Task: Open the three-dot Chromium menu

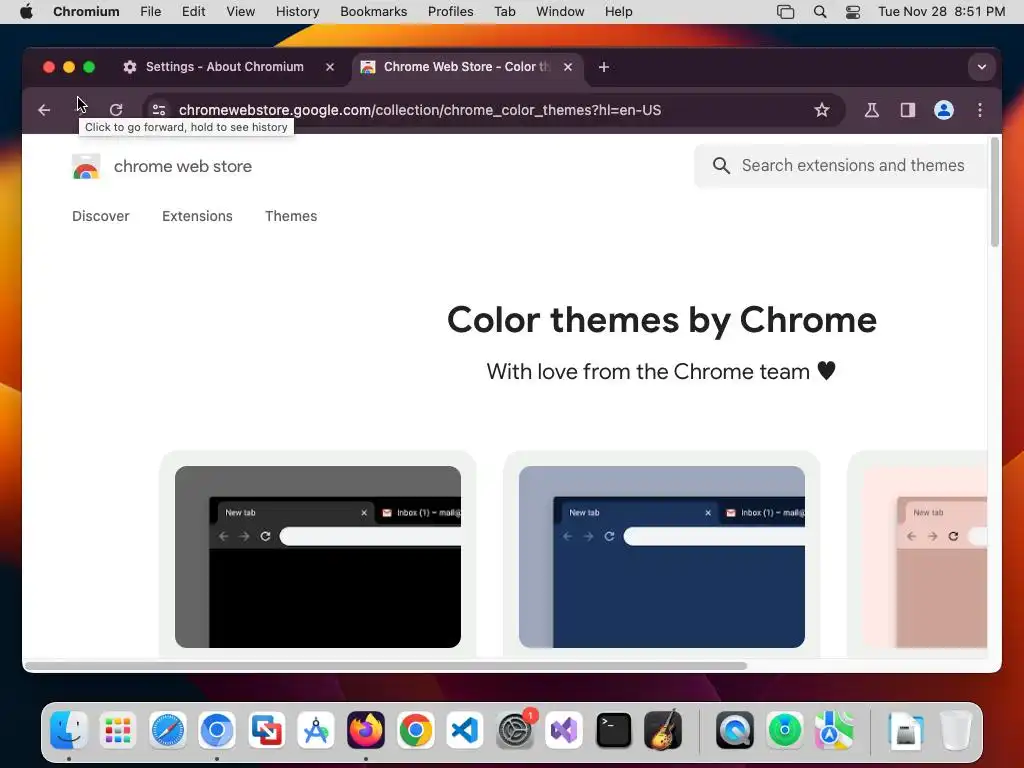Action: click(980, 110)
